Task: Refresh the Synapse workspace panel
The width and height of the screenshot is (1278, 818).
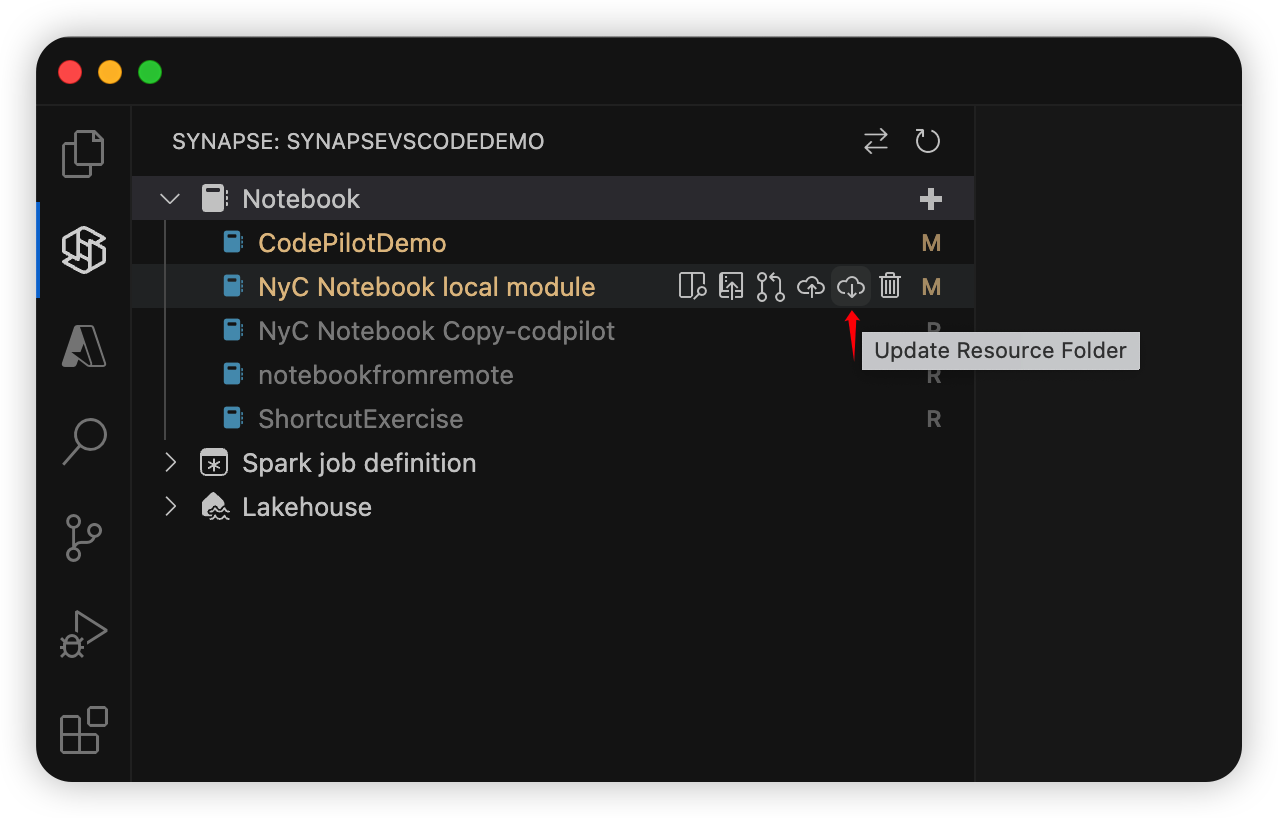Action: click(x=928, y=141)
